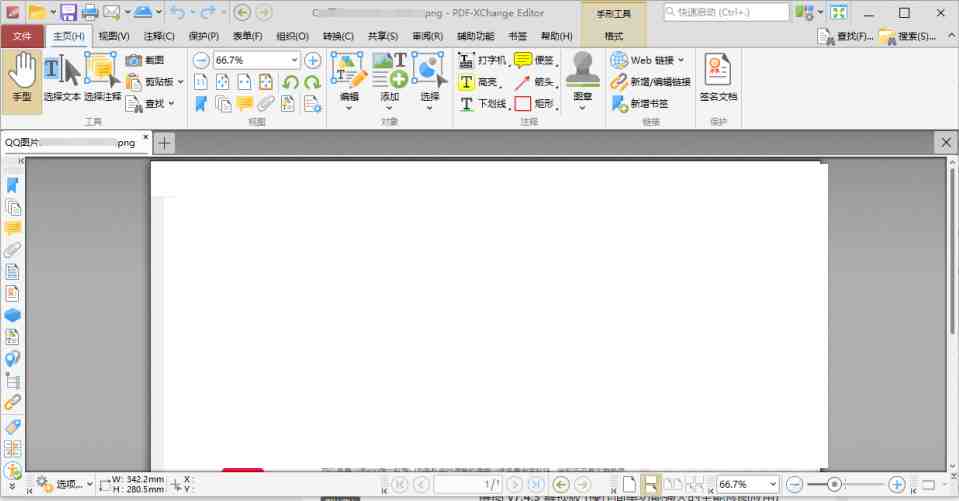Activate the Select Text tool (选择文本)
The width and height of the screenshot is (959, 501).
(62, 78)
